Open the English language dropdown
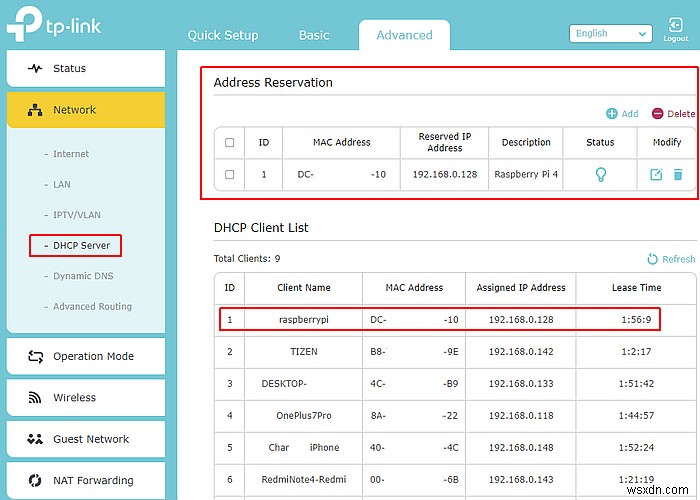The image size is (700, 500). [x=610, y=33]
